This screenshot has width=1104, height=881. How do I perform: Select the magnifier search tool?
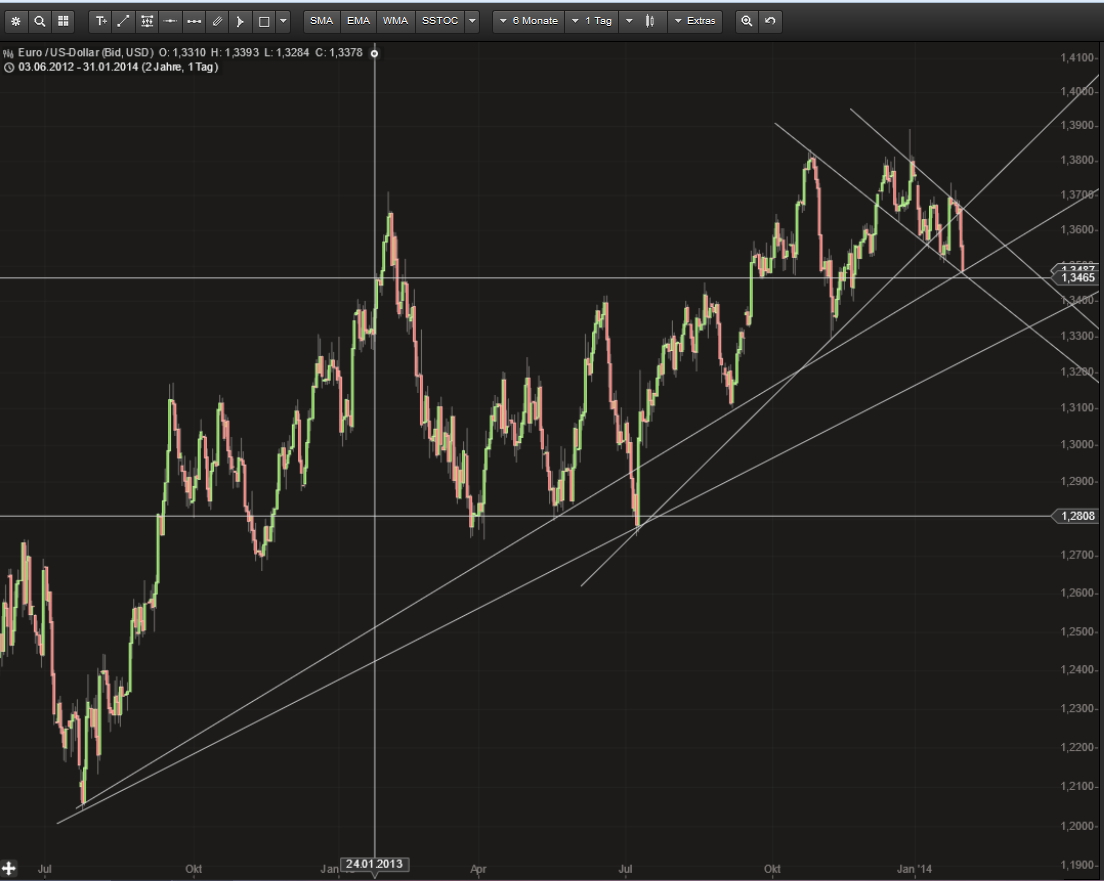[41, 20]
